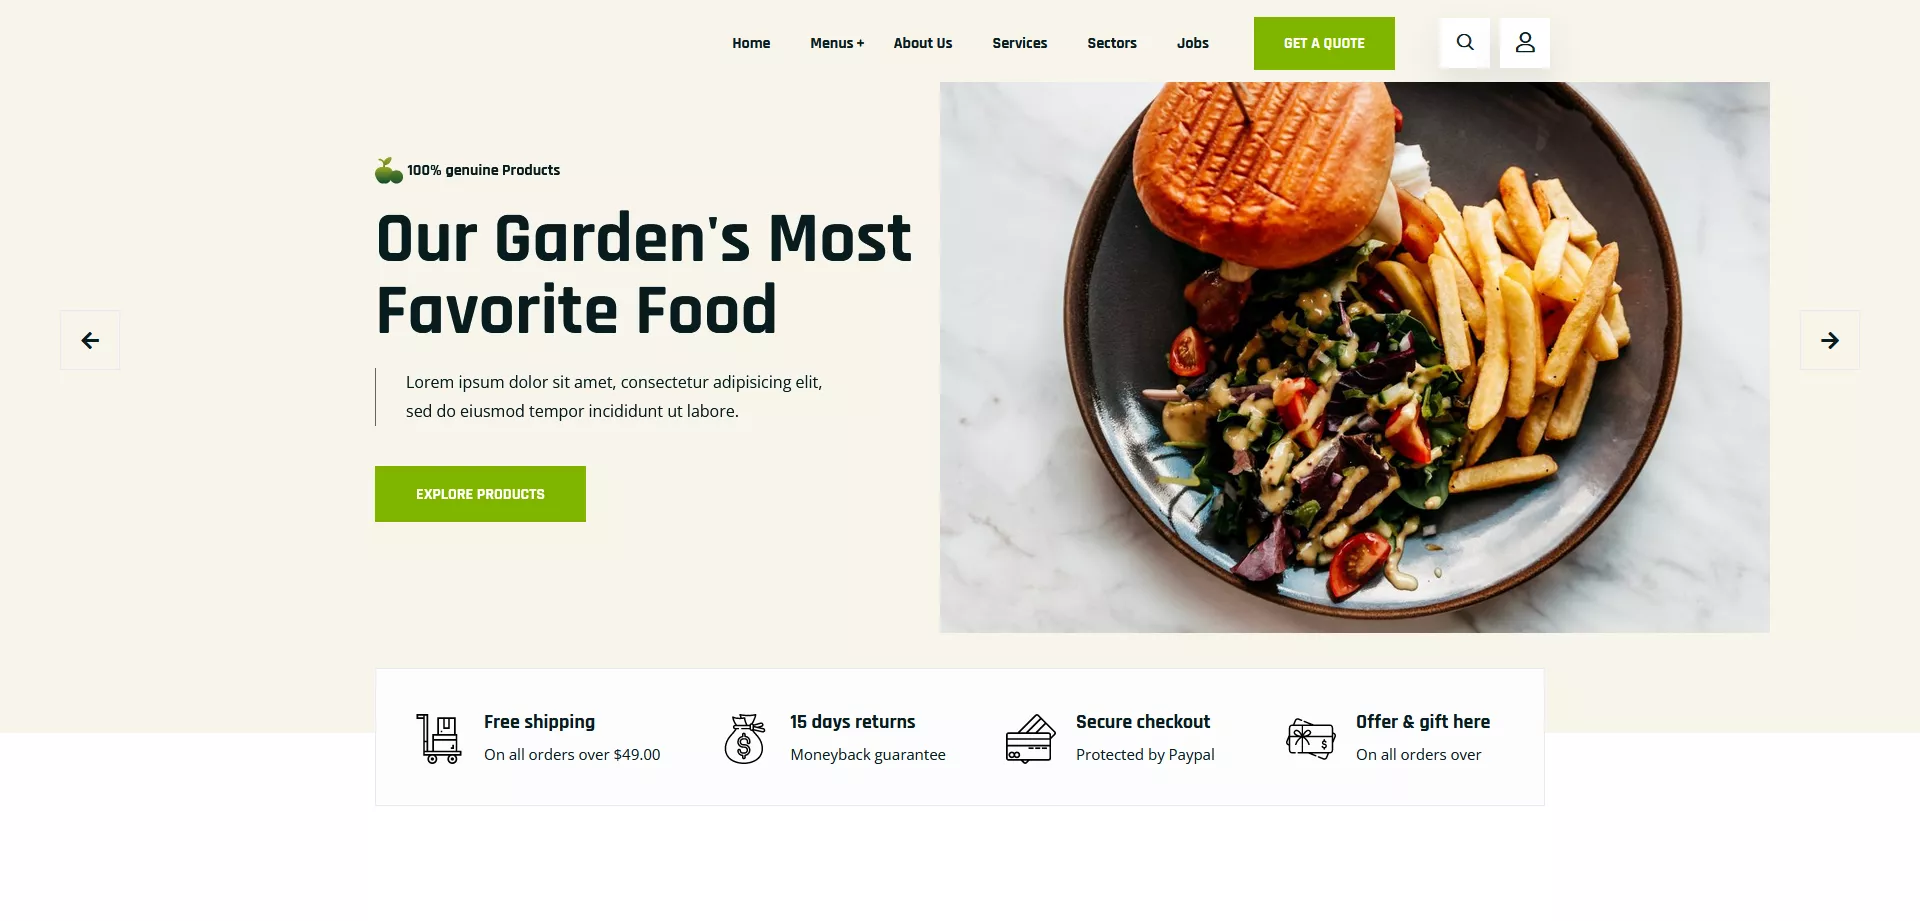The height and width of the screenshot is (921, 1920).
Task: Visit the Jobs page
Action: pos(1193,43)
